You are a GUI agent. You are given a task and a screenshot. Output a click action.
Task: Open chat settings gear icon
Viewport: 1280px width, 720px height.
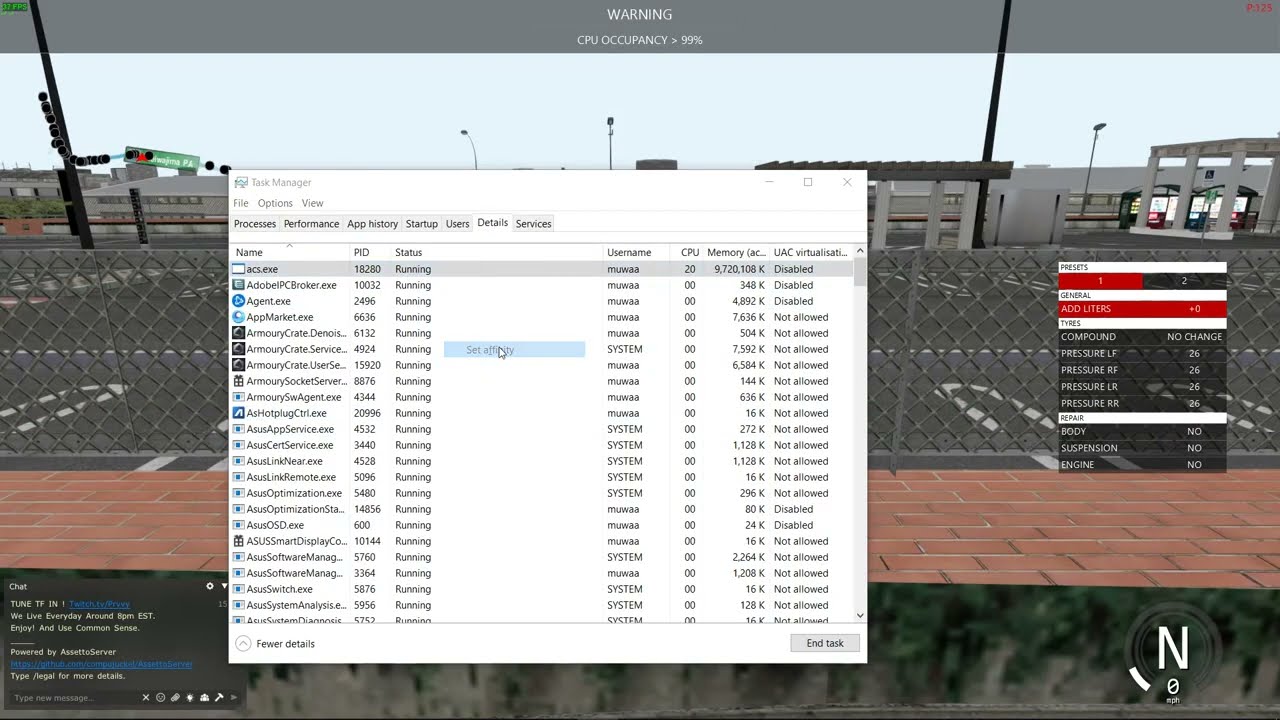[x=210, y=587]
